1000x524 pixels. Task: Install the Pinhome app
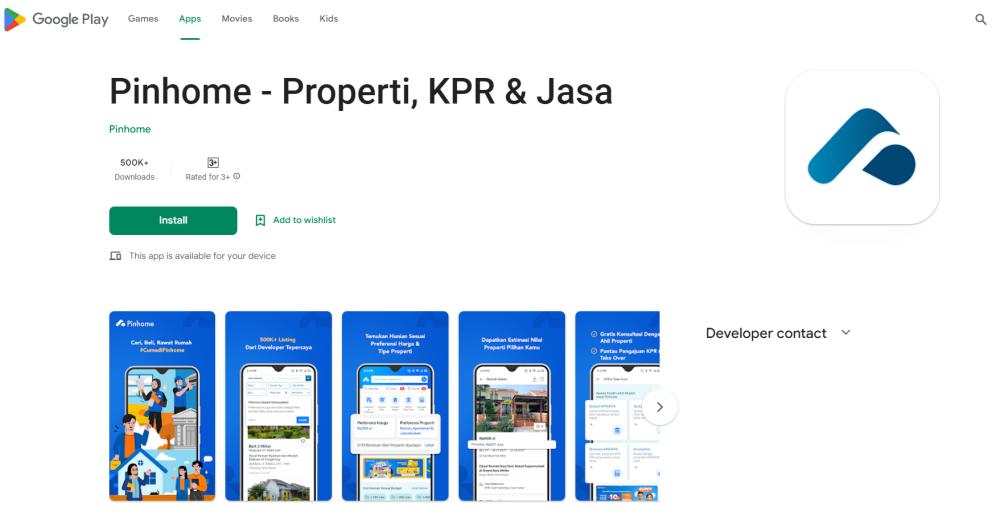pos(173,221)
